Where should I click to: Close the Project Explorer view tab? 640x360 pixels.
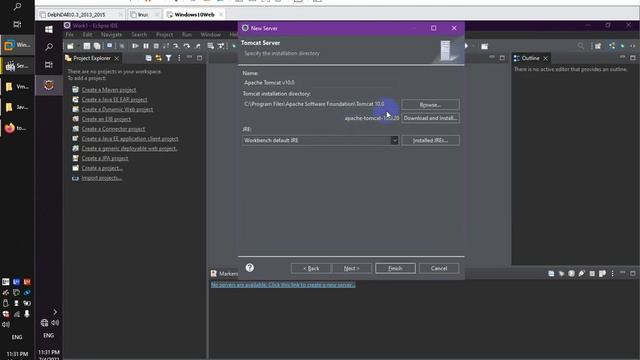tap(117, 58)
